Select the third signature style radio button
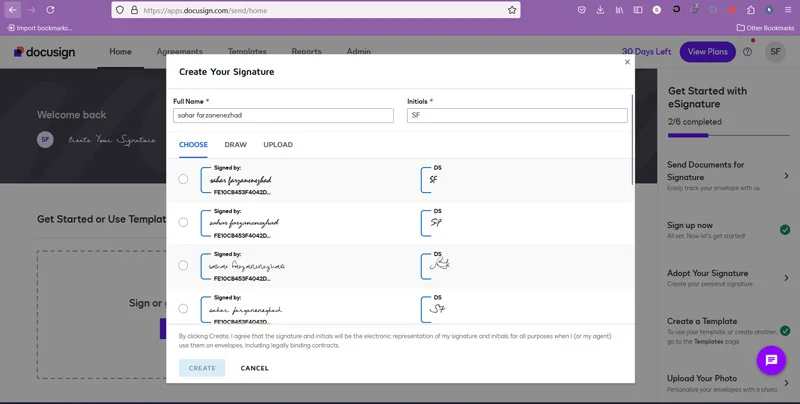Image resolution: width=800 pixels, height=404 pixels. pyautogui.click(x=183, y=265)
